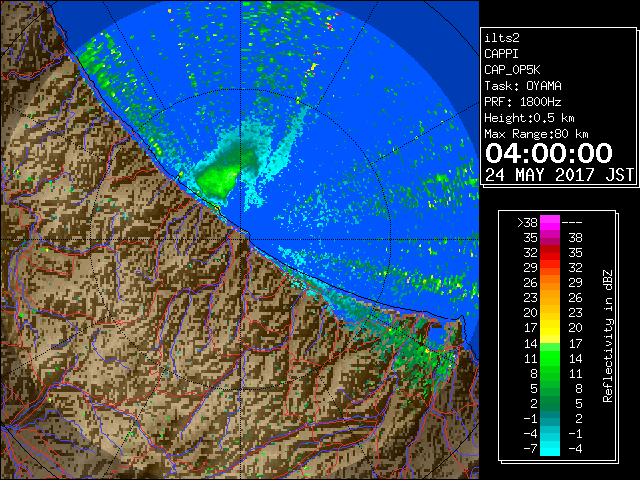Click the 'CAP_0P5K' text
Image resolution: width=640 pixels, height=480 pixels.
click(512, 70)
